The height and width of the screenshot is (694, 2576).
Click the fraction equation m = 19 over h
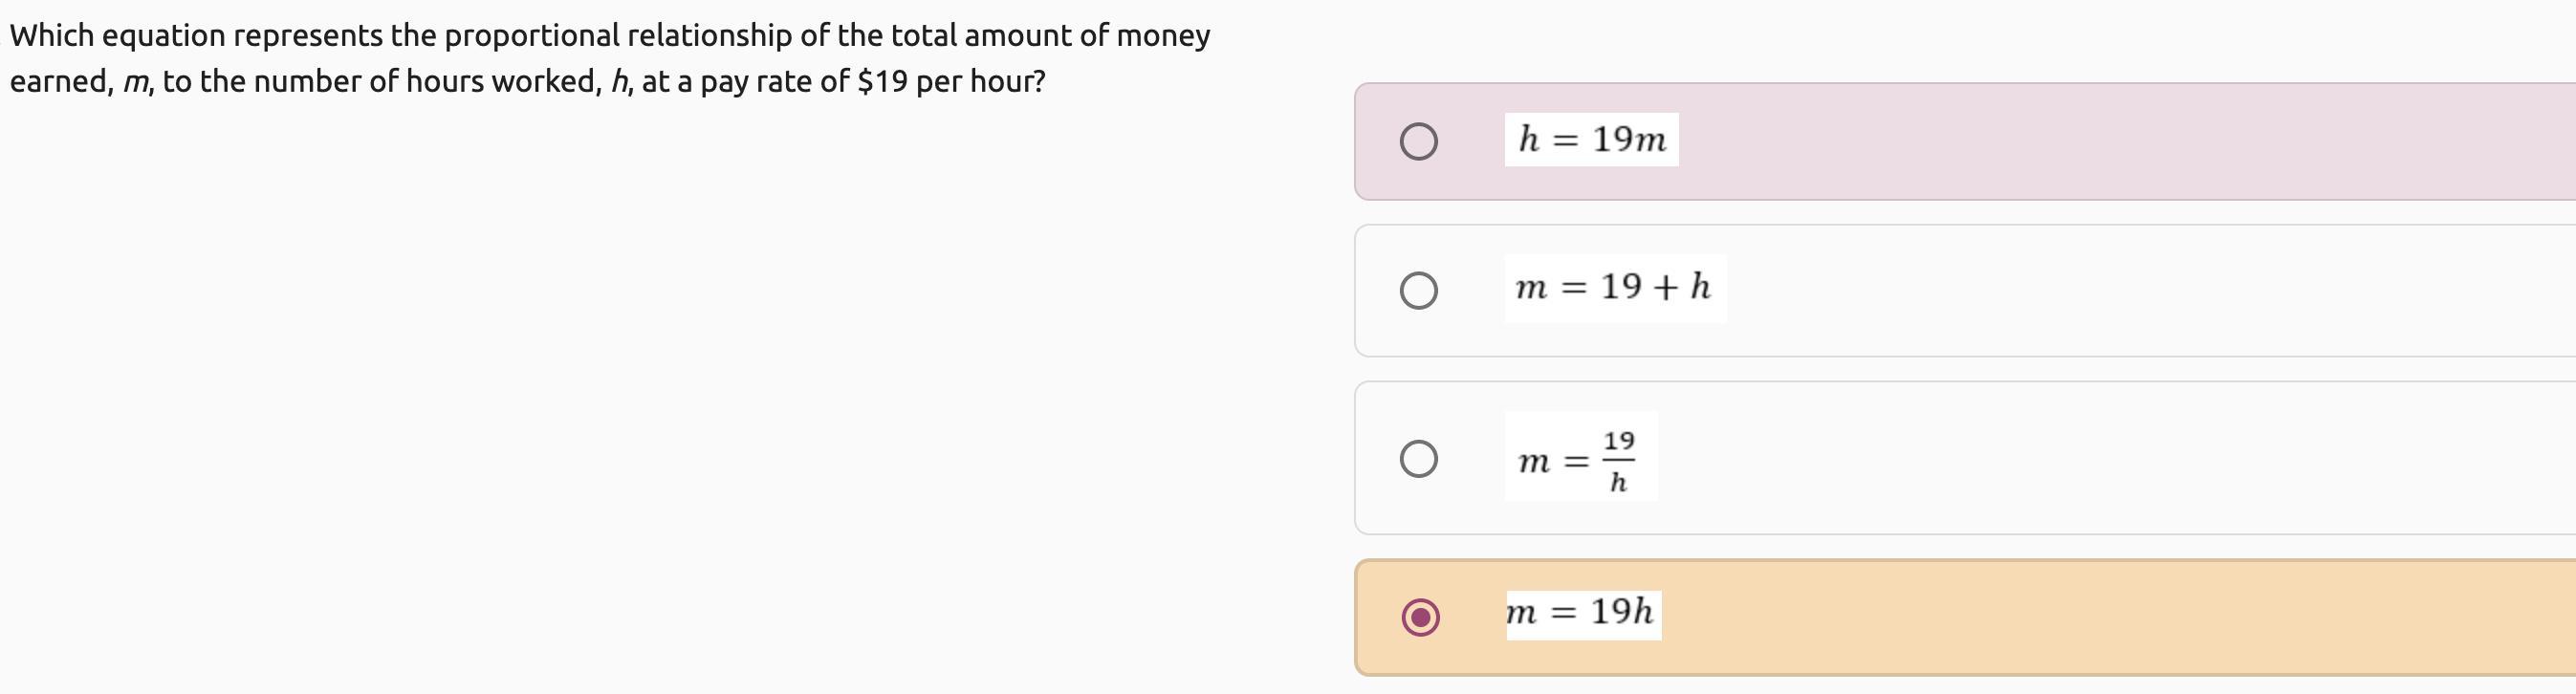[1580, 456]
